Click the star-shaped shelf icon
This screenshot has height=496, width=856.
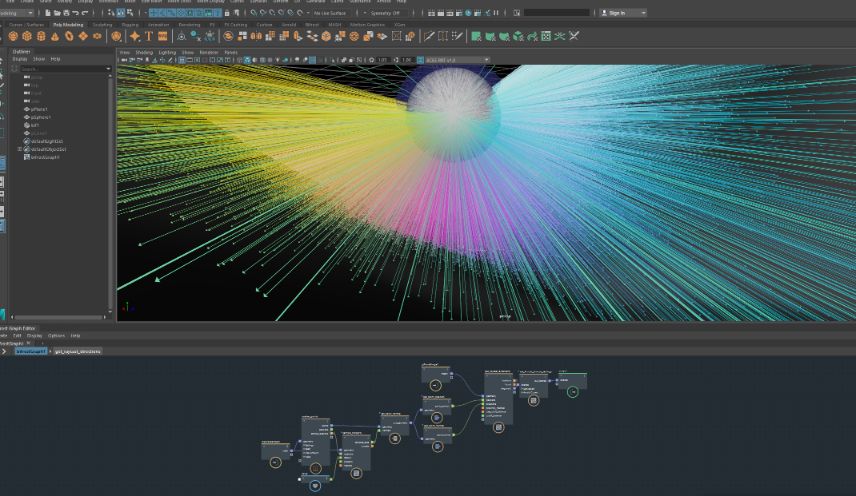coord(134,36)
